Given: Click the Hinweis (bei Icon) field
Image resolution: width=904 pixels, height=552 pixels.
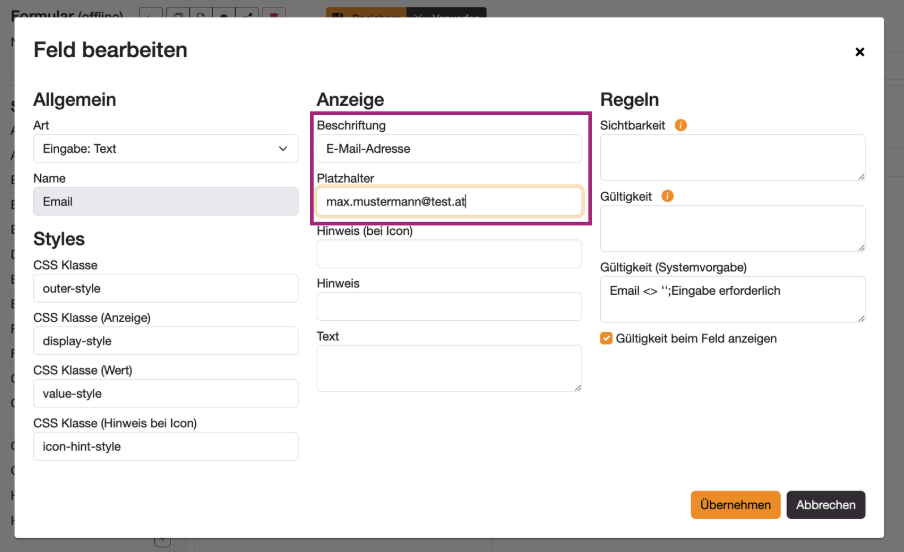Looking at the screenshot, I should [x=448, y=254].
